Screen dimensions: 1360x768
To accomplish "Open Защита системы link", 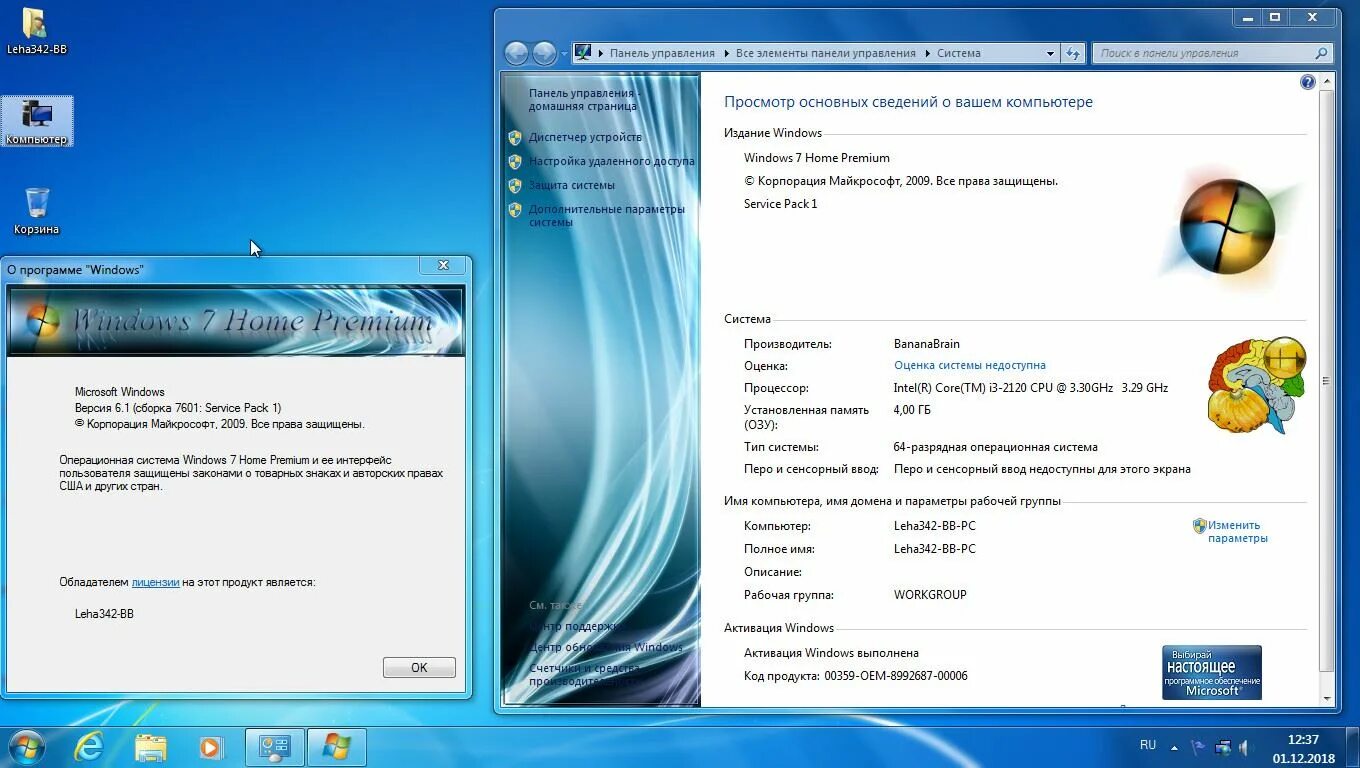I will 572,185.
